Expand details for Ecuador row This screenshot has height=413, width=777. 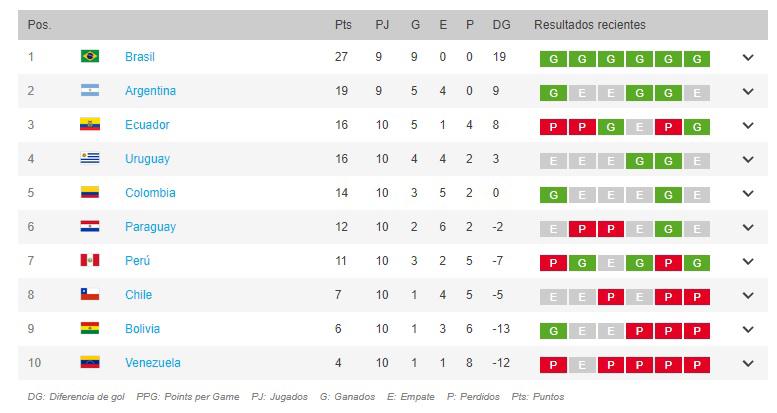[748, 126]
